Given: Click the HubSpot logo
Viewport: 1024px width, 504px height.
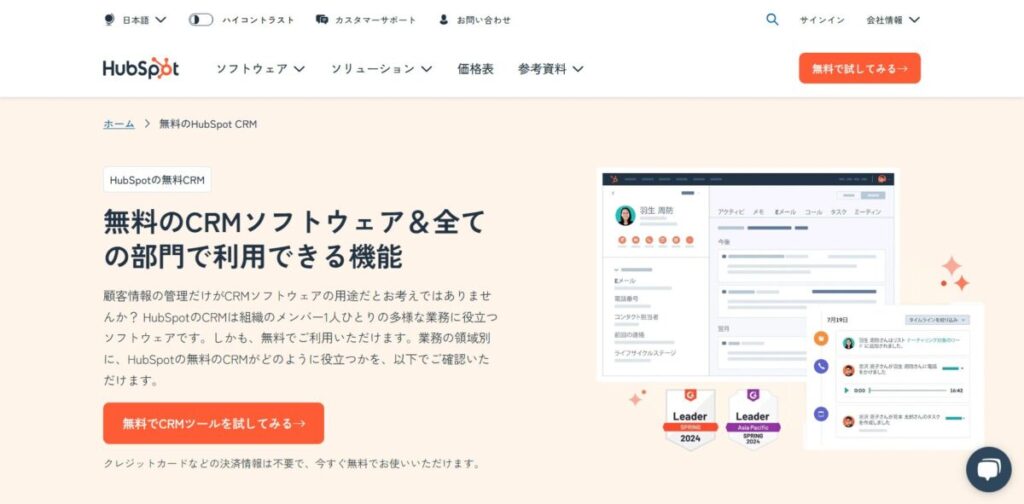Looking at the screenshot, I should point(140,69).
